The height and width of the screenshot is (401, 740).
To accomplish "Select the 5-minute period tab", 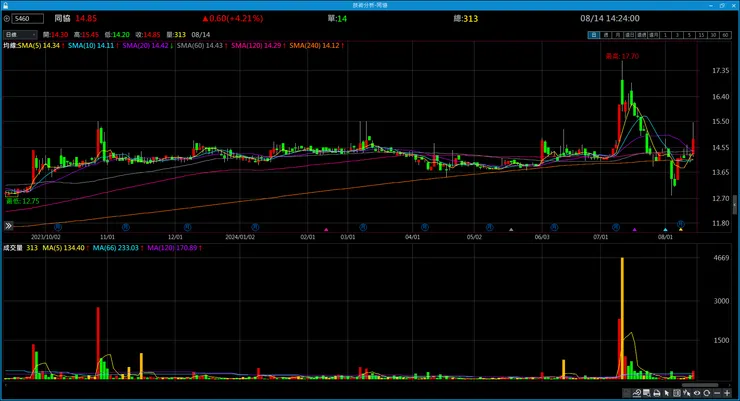I will tap(690, 35).
